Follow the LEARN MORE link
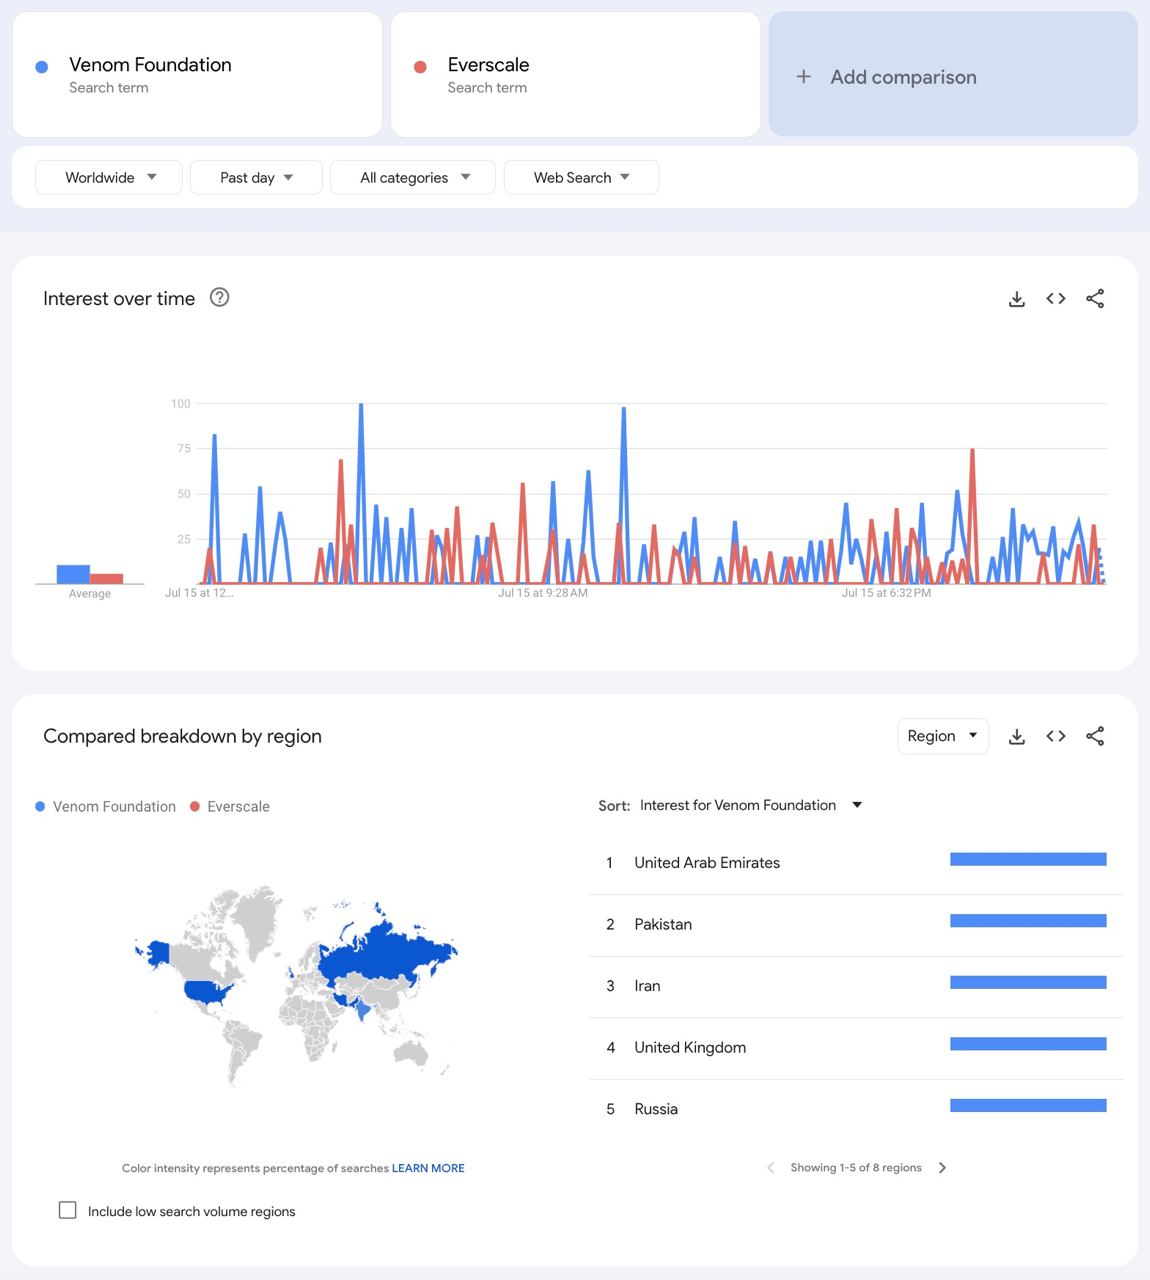Viewport: 1150px width, 1280px height. click(428, 1168)
